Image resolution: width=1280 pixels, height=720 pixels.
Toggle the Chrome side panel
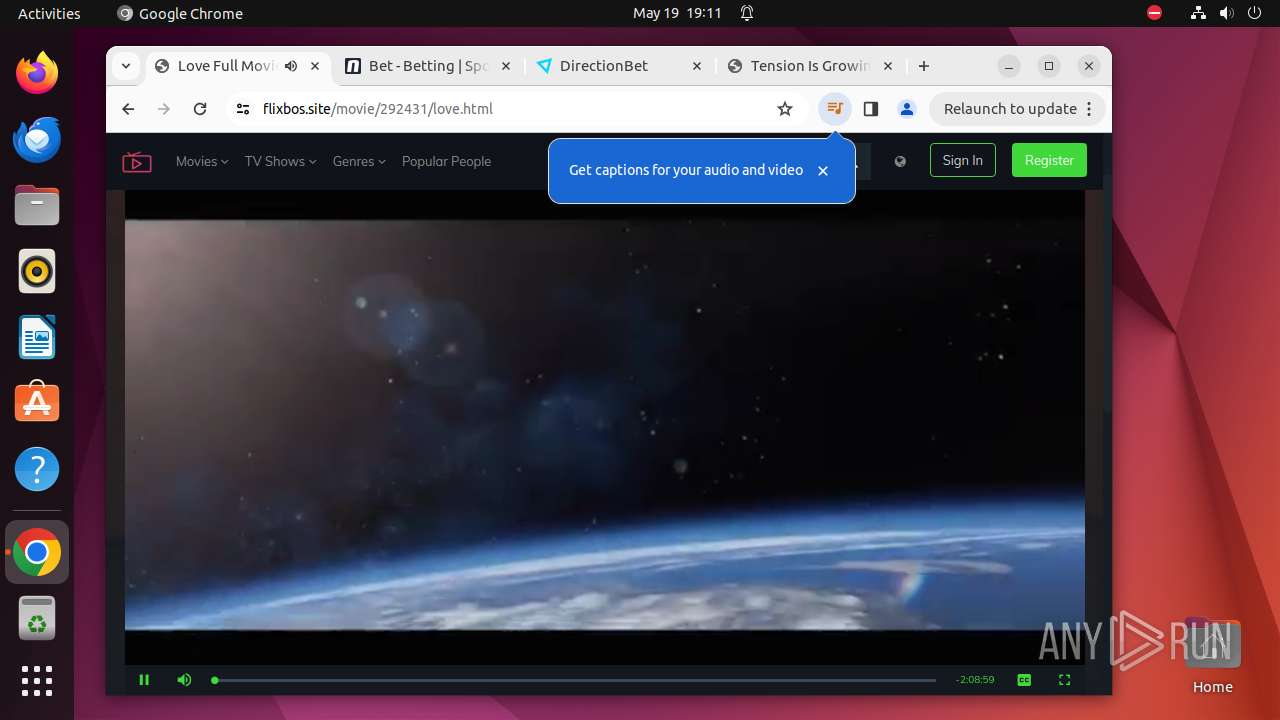tap(870, 109)
